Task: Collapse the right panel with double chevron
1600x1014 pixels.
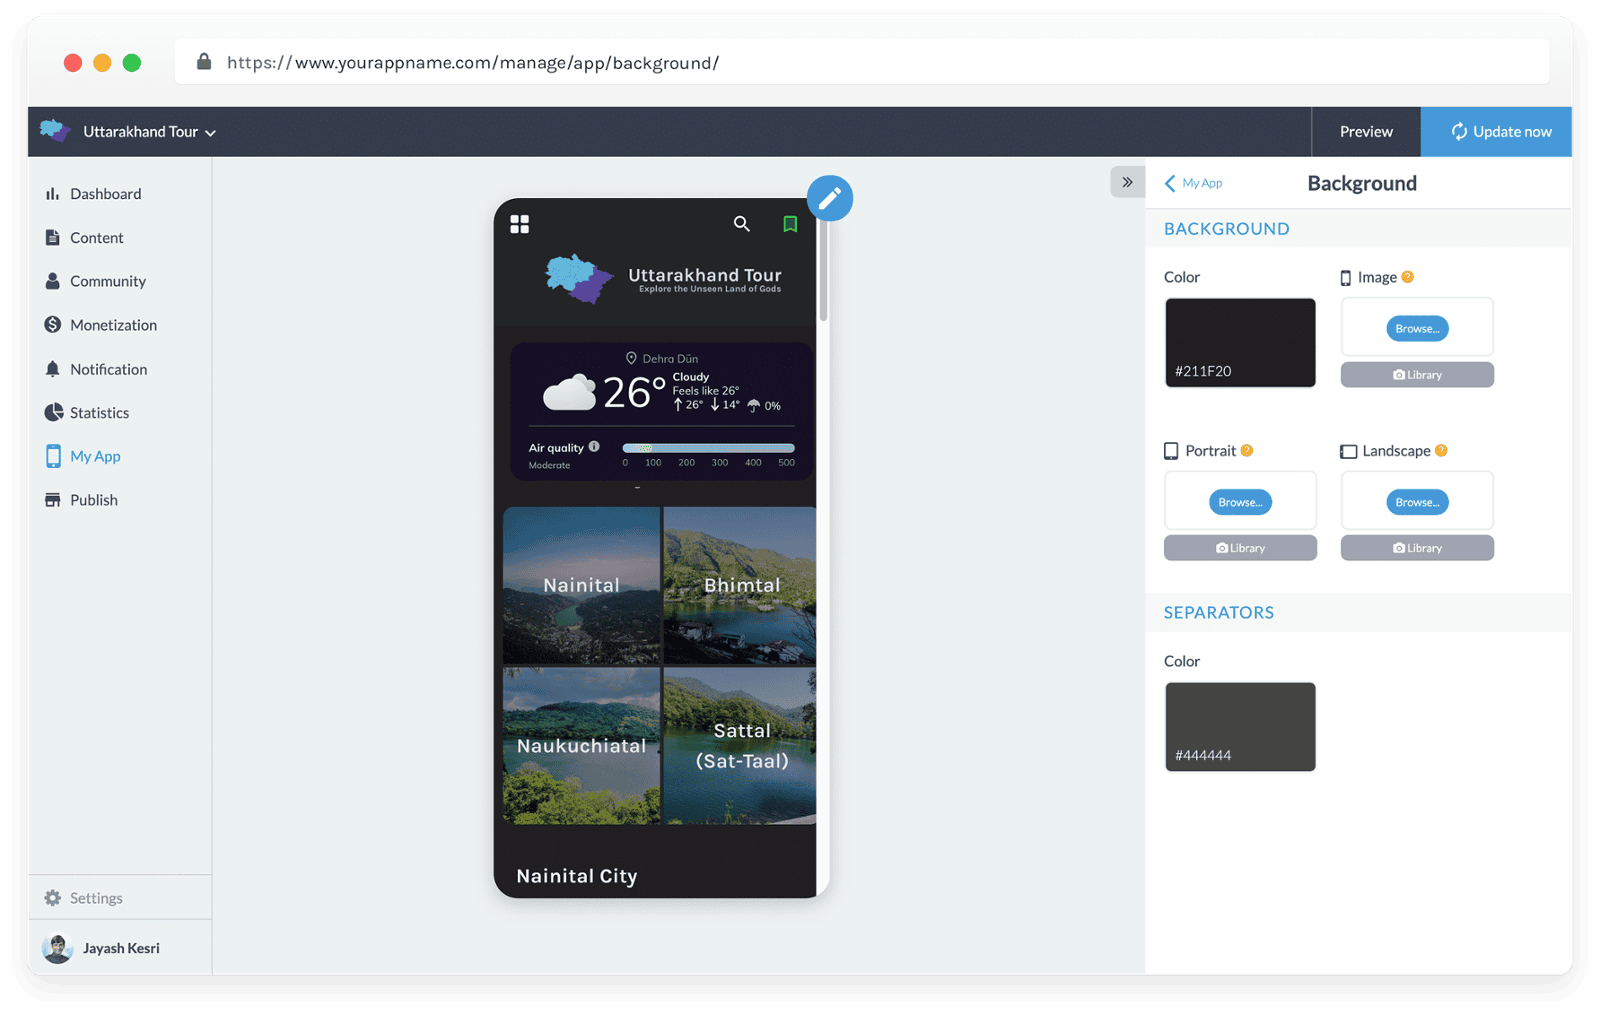Action: tap(1127, 182)
